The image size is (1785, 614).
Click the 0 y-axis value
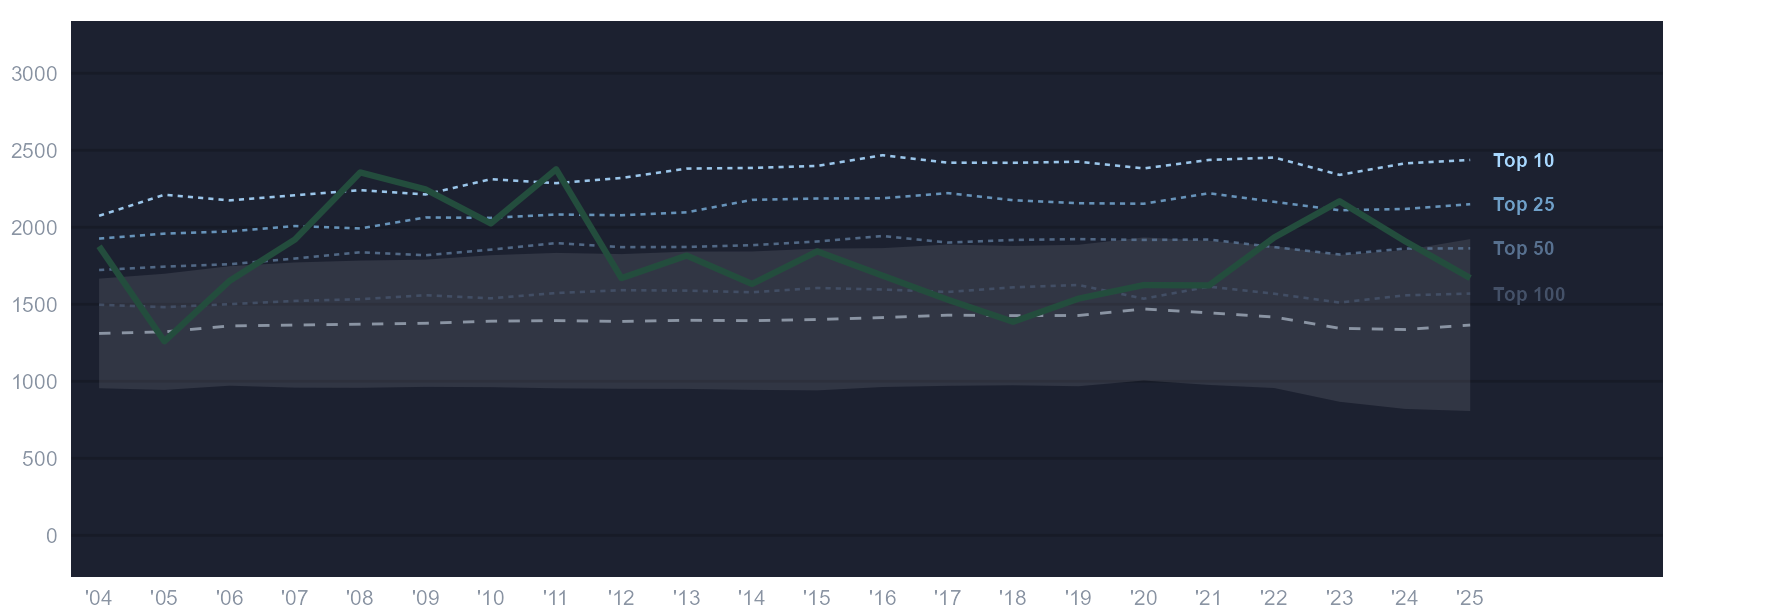52,536
